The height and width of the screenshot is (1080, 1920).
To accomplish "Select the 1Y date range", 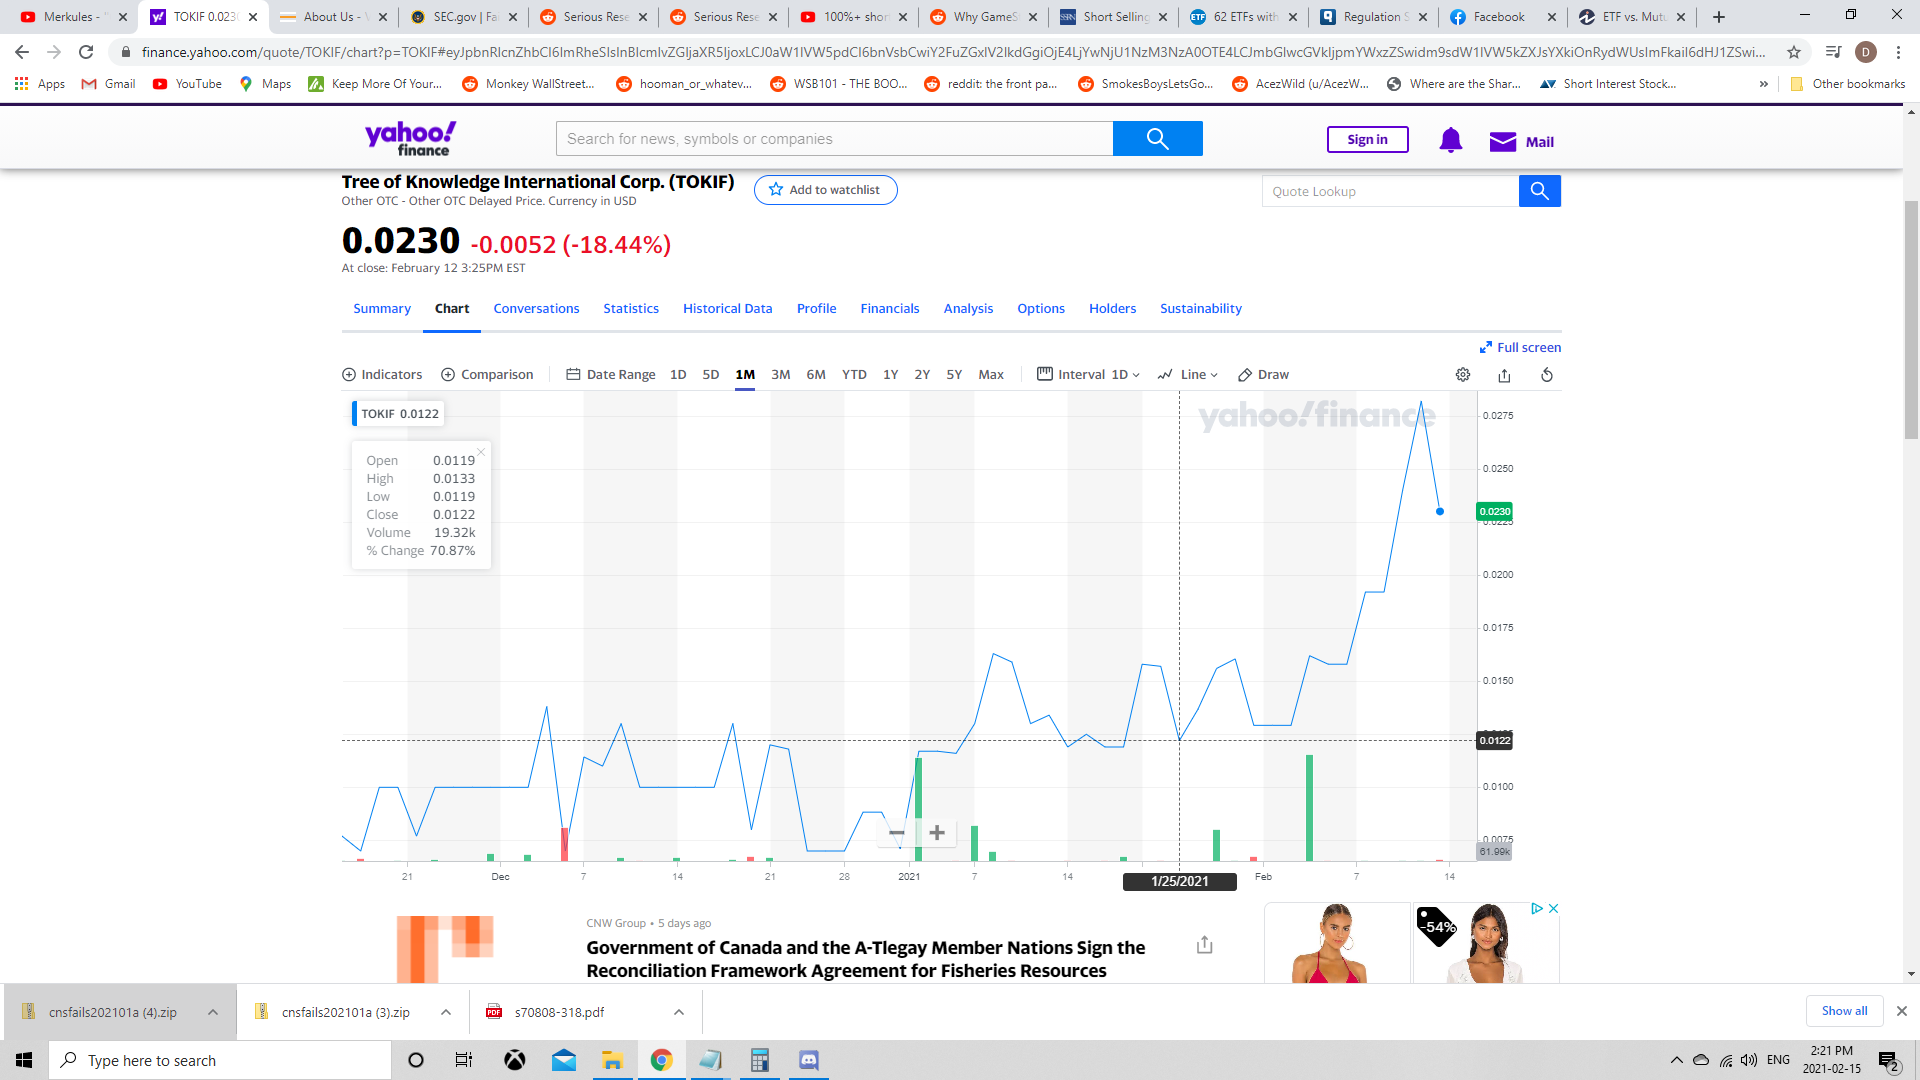I will click(890, 375).
